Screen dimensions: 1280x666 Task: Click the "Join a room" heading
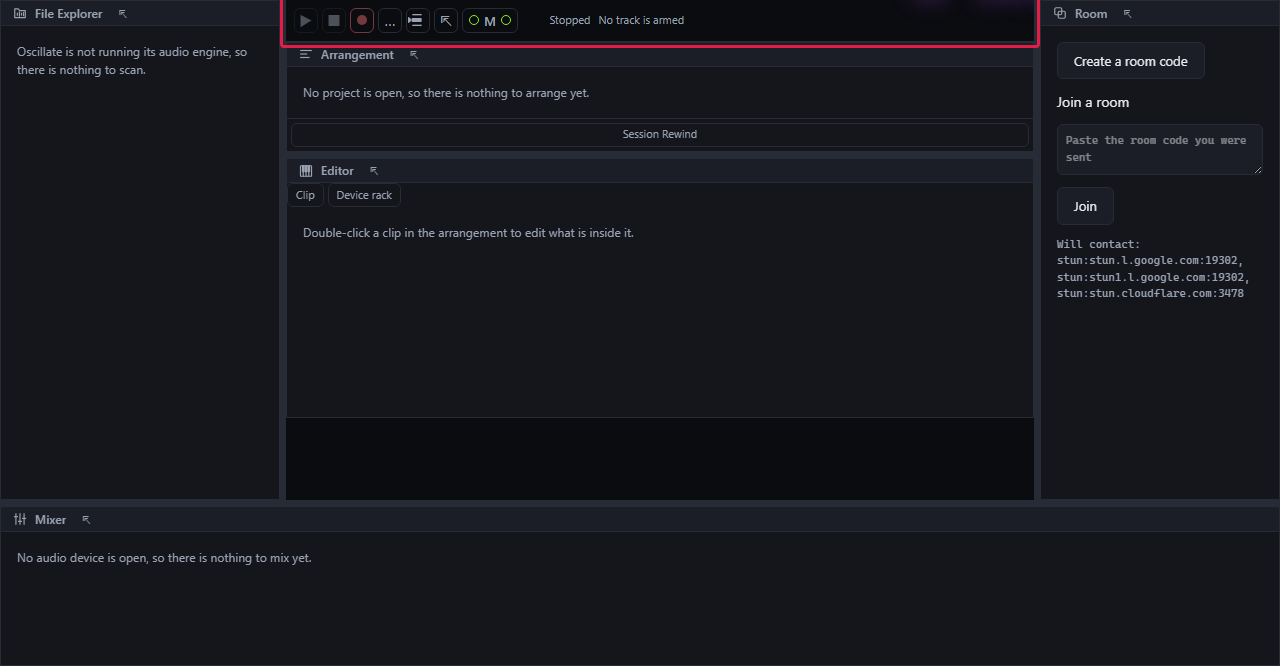[1093, 102]
